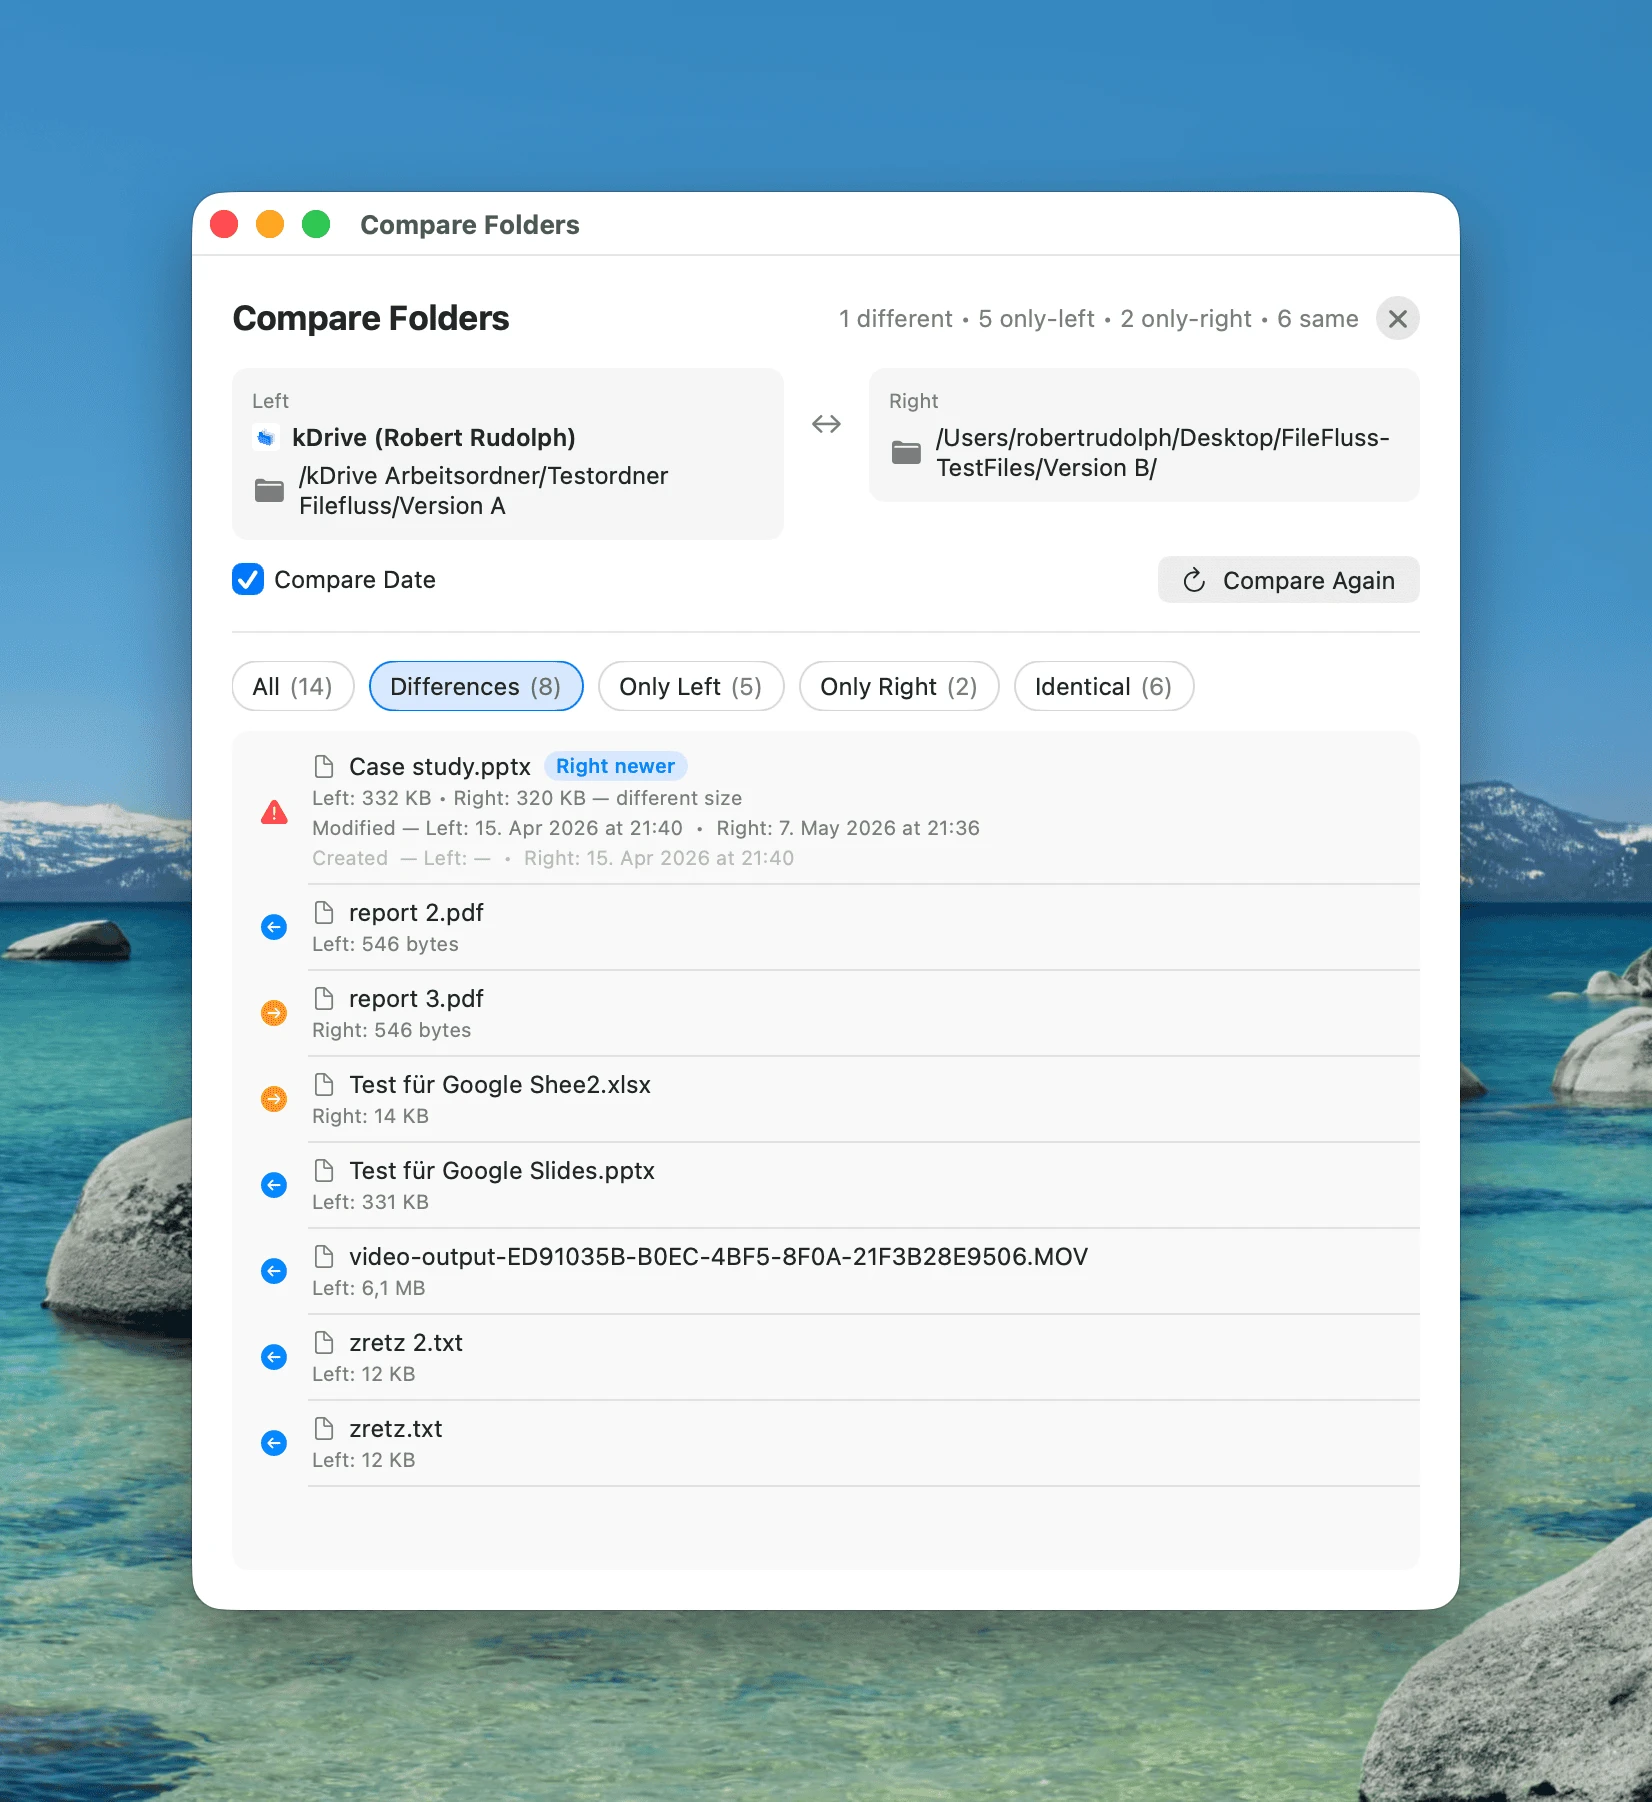
Task: Click the orange right-arrow icon for report 3.pdf
Action: (x=274, y=1013)
